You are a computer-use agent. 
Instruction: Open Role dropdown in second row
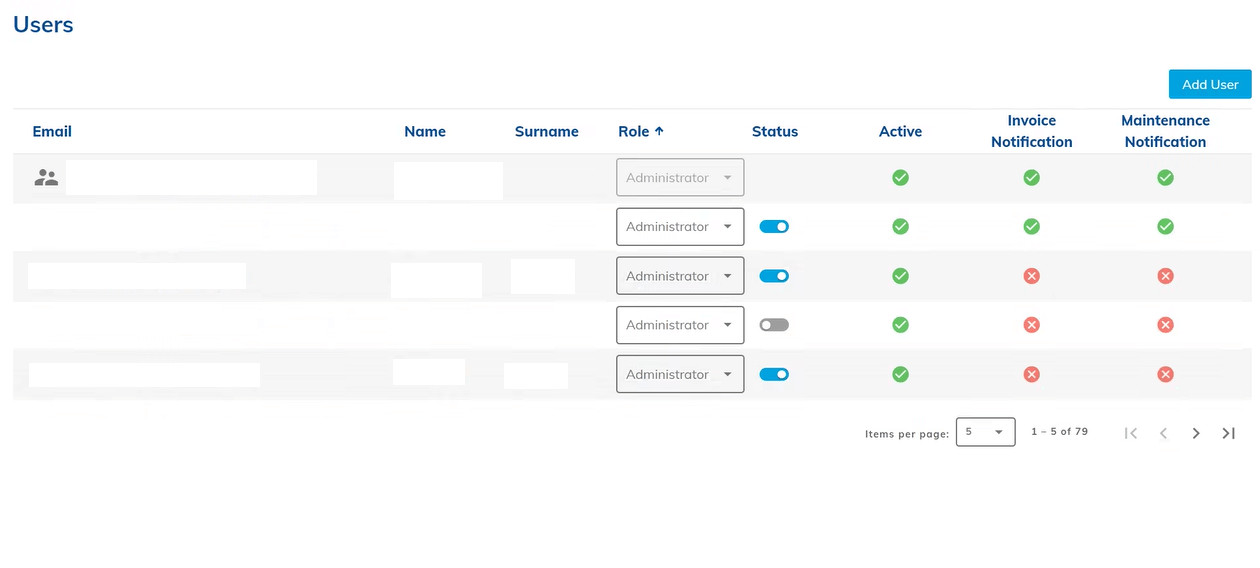(680, 227)
